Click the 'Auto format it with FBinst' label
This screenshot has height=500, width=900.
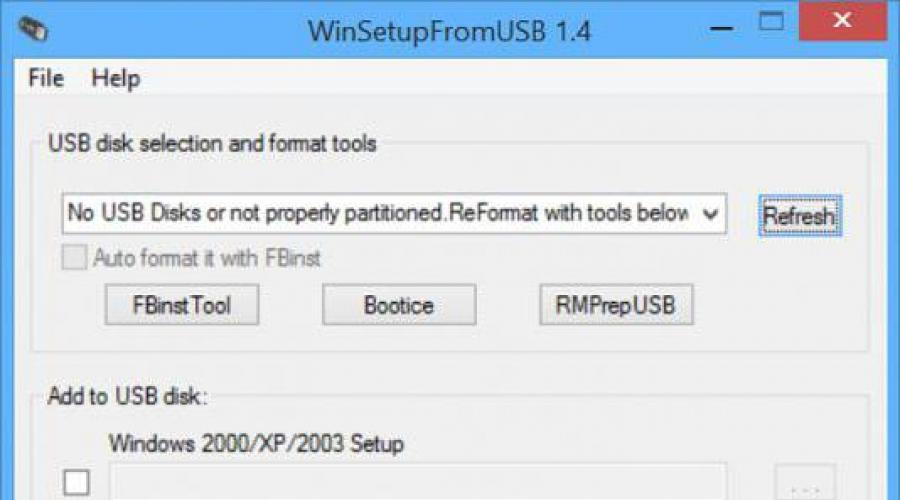pyautogui.click(x=207, y=258)
